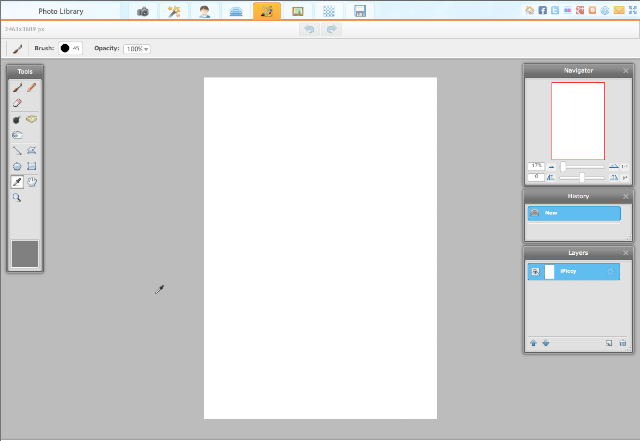Screen dimensions: 640x441
Task: Open the layers stack tab
Action: tap(236, 11)
